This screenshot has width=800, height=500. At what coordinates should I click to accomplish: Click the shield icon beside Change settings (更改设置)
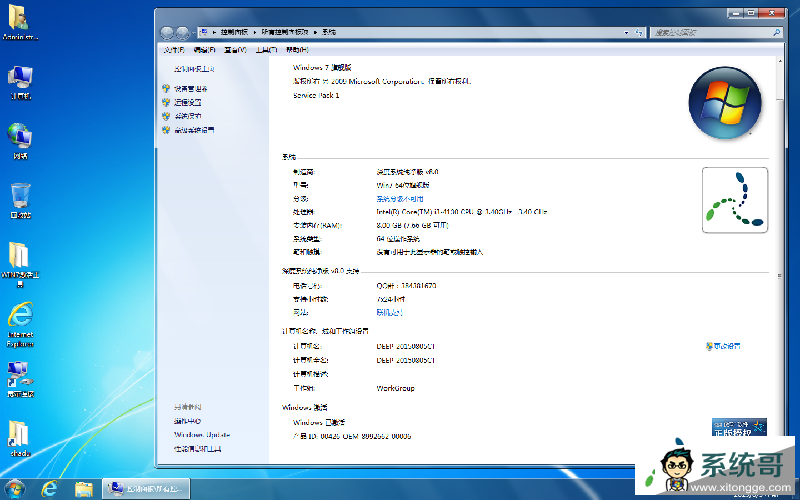(709, 346)
